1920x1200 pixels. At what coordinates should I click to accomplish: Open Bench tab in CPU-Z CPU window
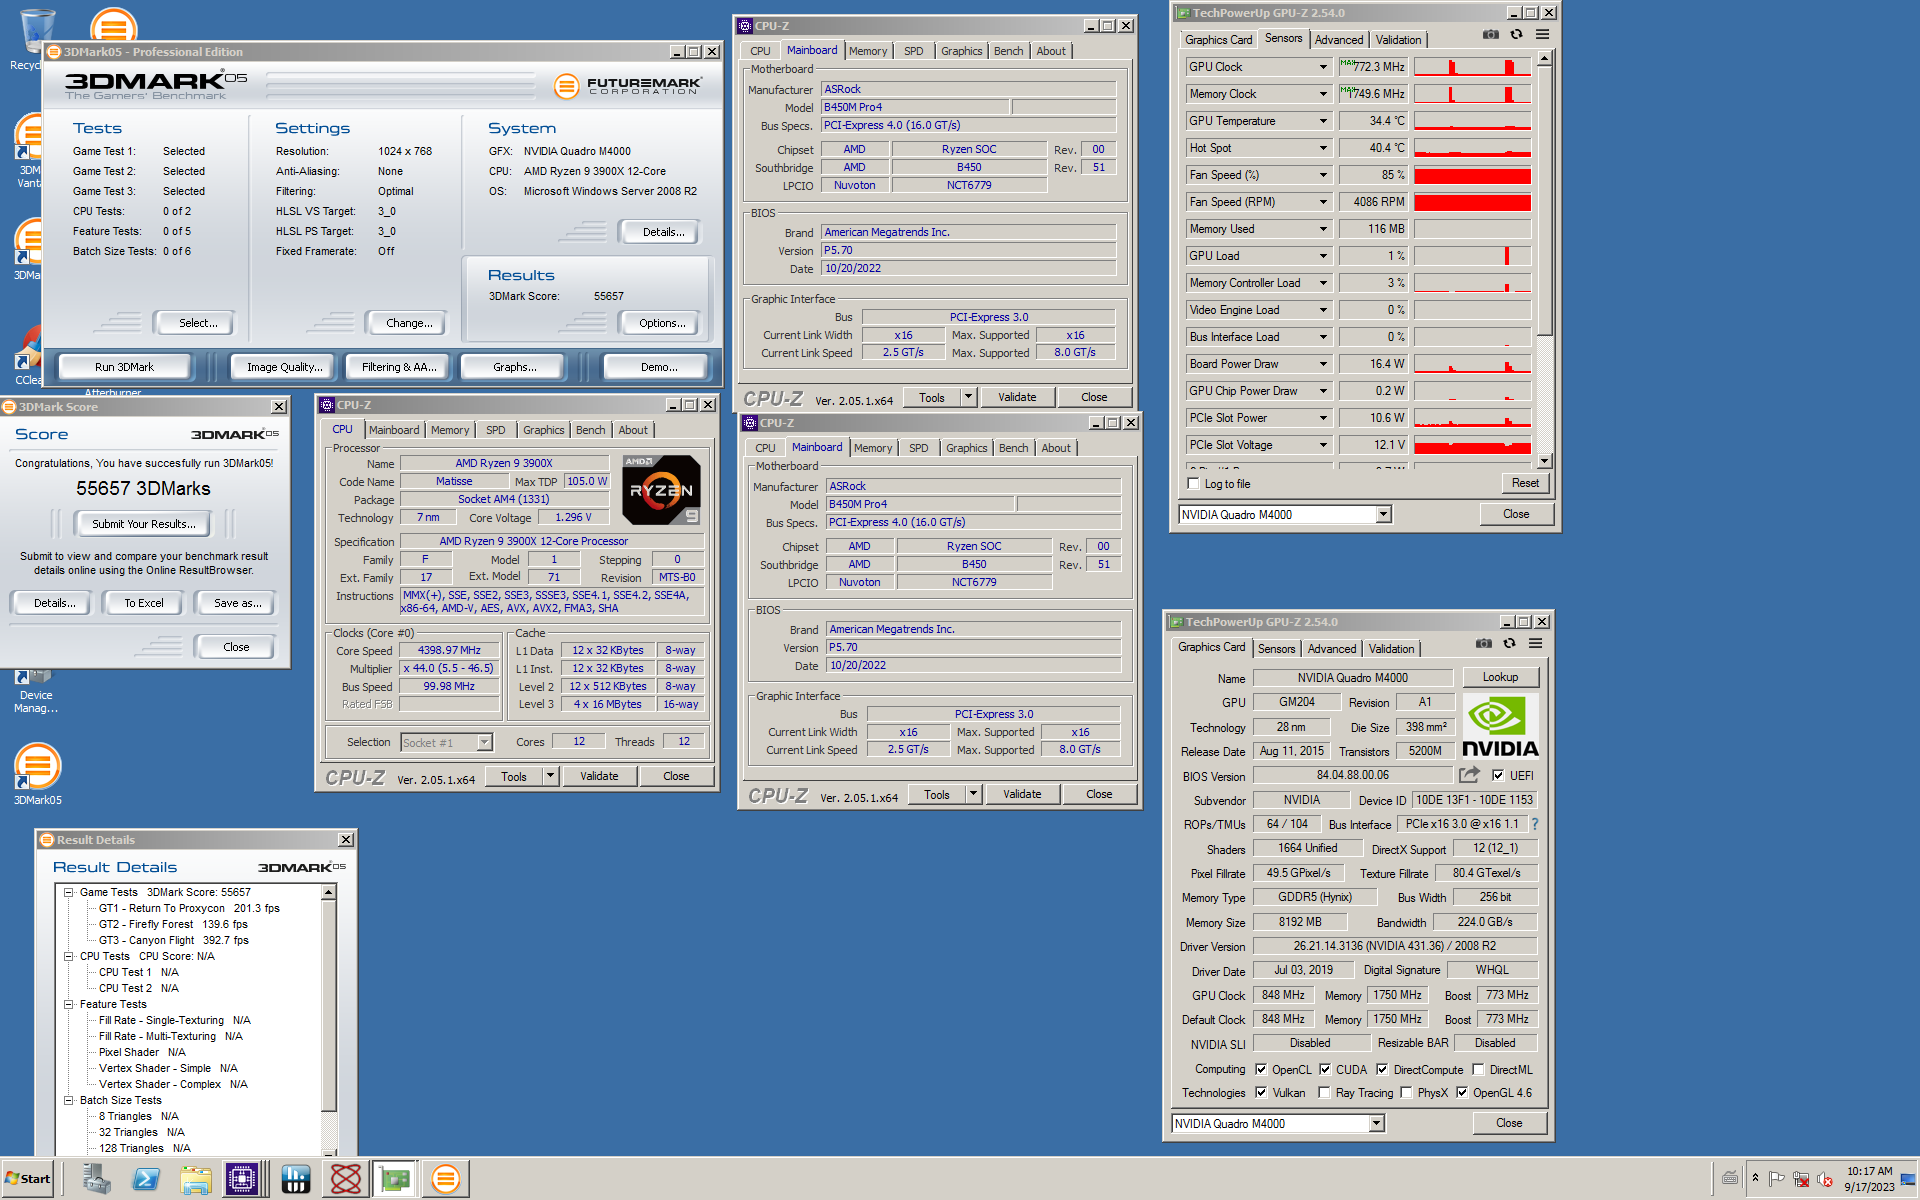[590, 430]
